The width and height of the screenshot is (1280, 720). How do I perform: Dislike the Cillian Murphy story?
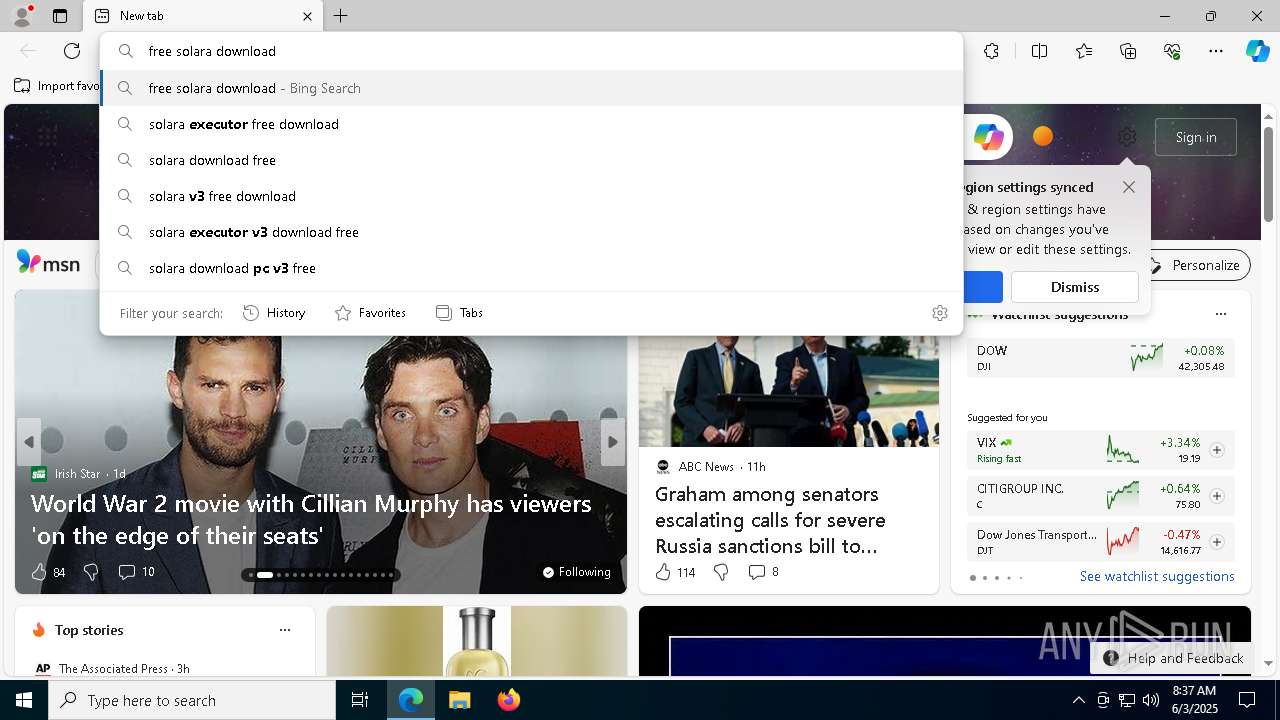tap(91, 572)
